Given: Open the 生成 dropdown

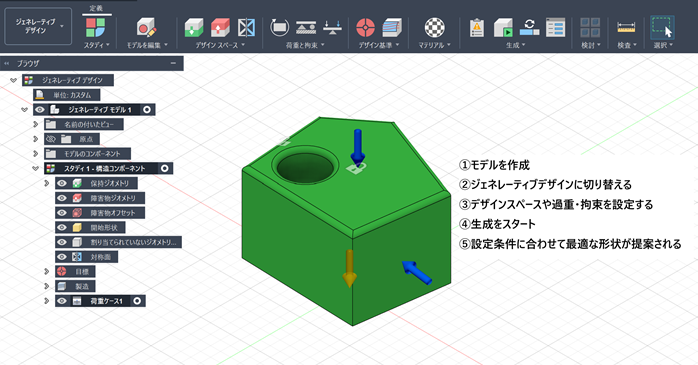Looking at the screenshot, I should pos(515,45).
